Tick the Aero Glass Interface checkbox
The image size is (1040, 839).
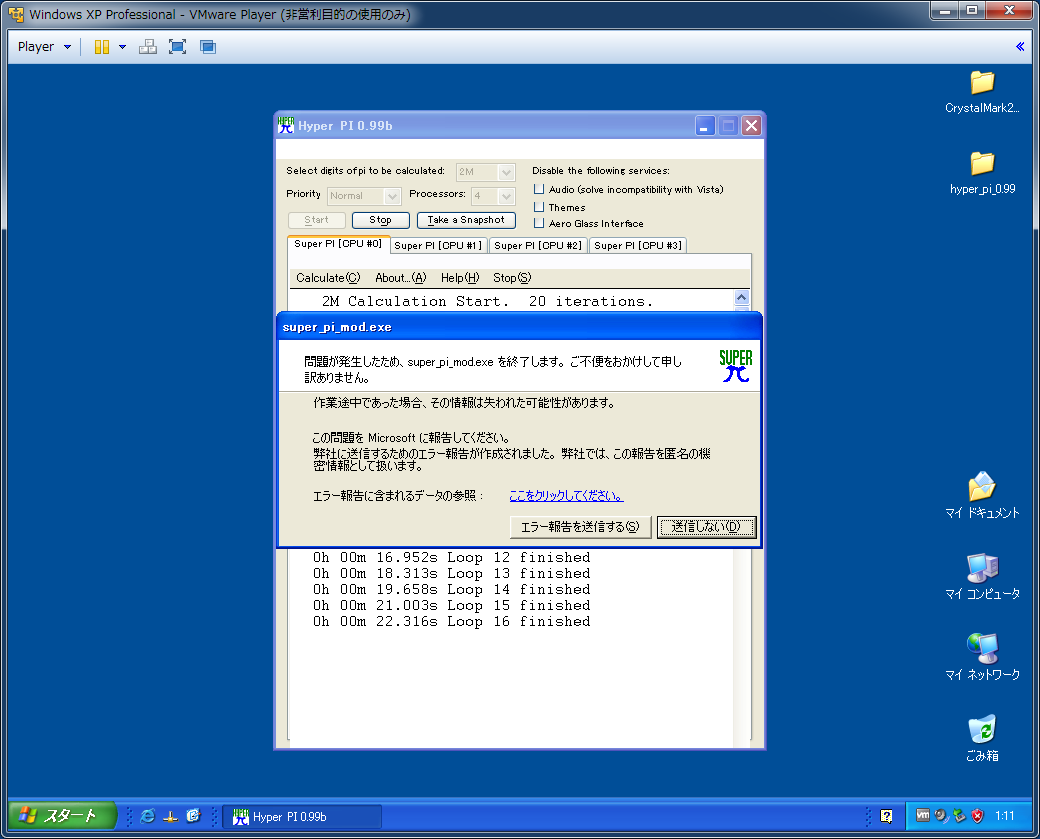(539, 223)
